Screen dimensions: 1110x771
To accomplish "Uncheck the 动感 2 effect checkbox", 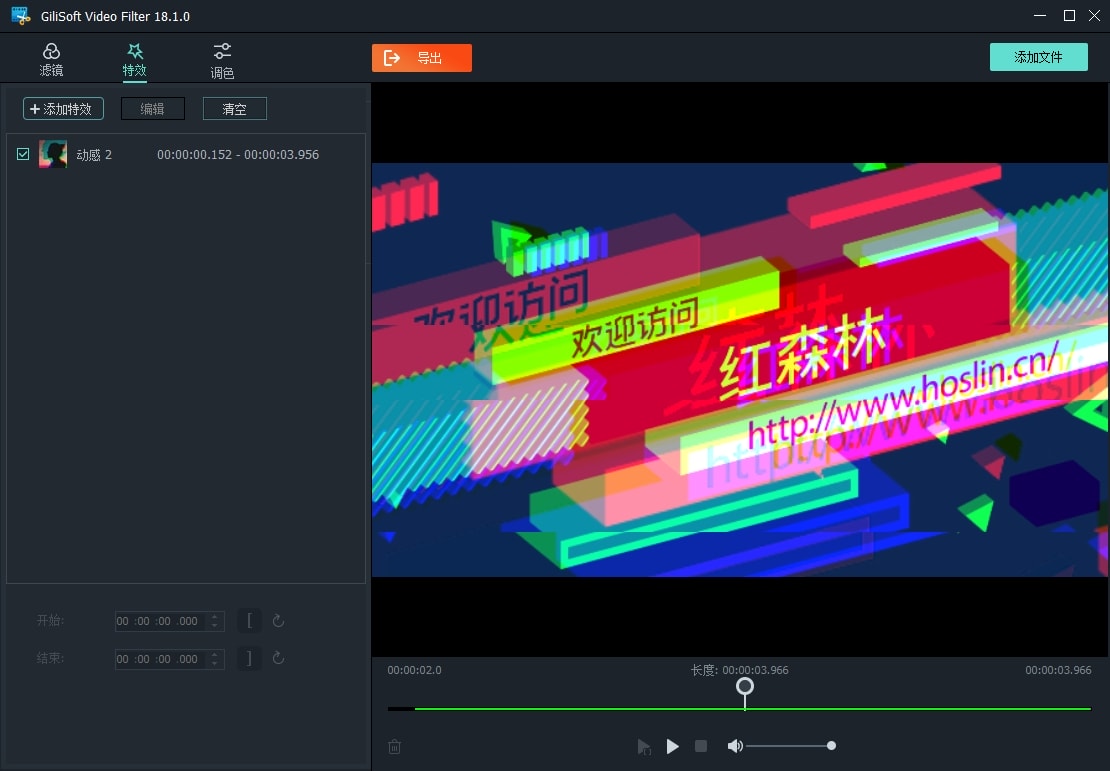I will click(23, 154).
